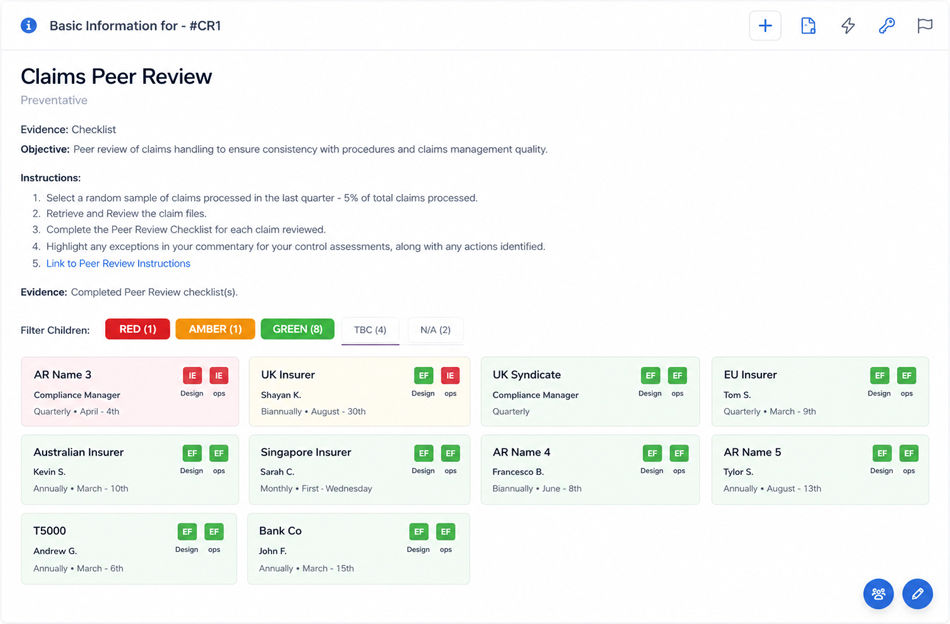
Task: Click the blue users group round button
Action: tap(879, 594)
